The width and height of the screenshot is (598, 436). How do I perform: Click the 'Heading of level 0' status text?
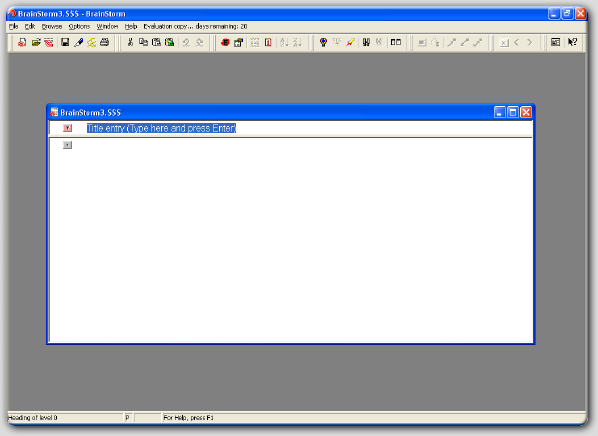[x=32, y=418]
